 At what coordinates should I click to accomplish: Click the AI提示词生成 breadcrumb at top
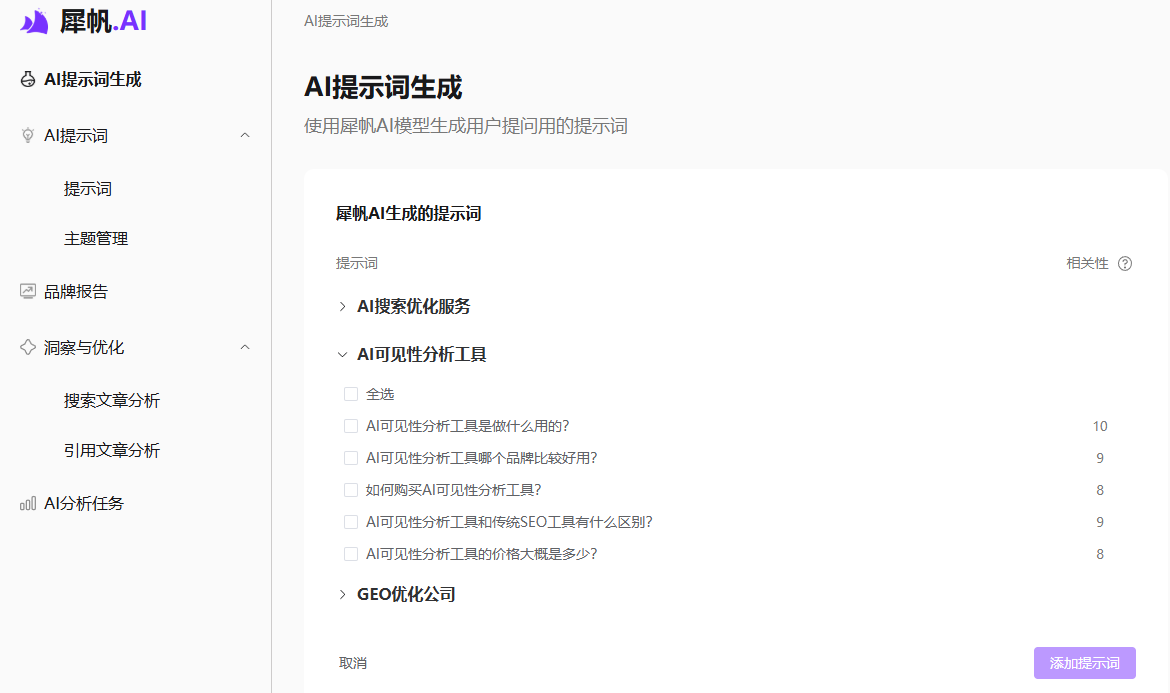click(x=345, y=19)
